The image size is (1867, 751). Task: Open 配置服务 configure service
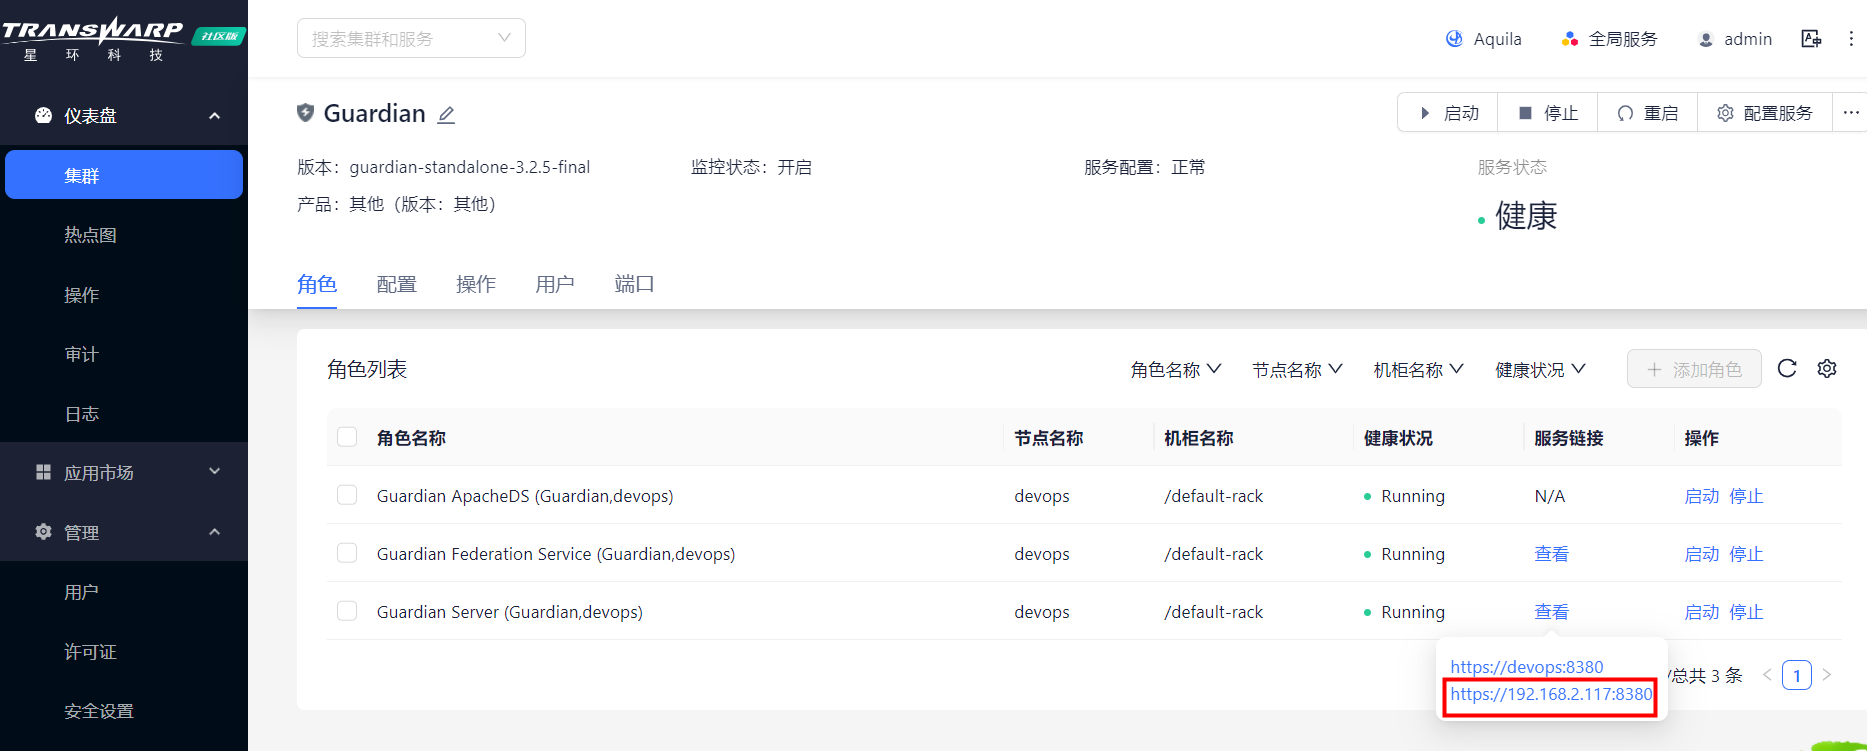pos(1765,113)
